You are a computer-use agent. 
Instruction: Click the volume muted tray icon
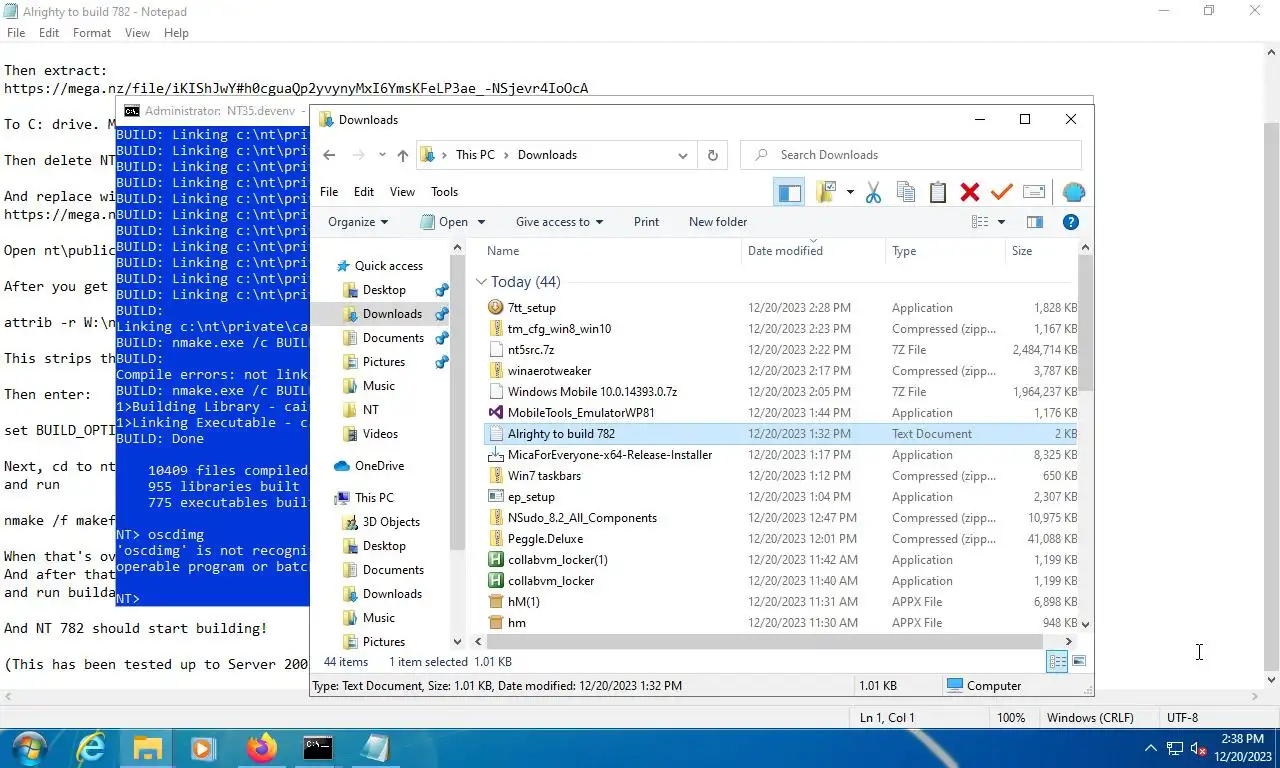tap(1198, 748)
